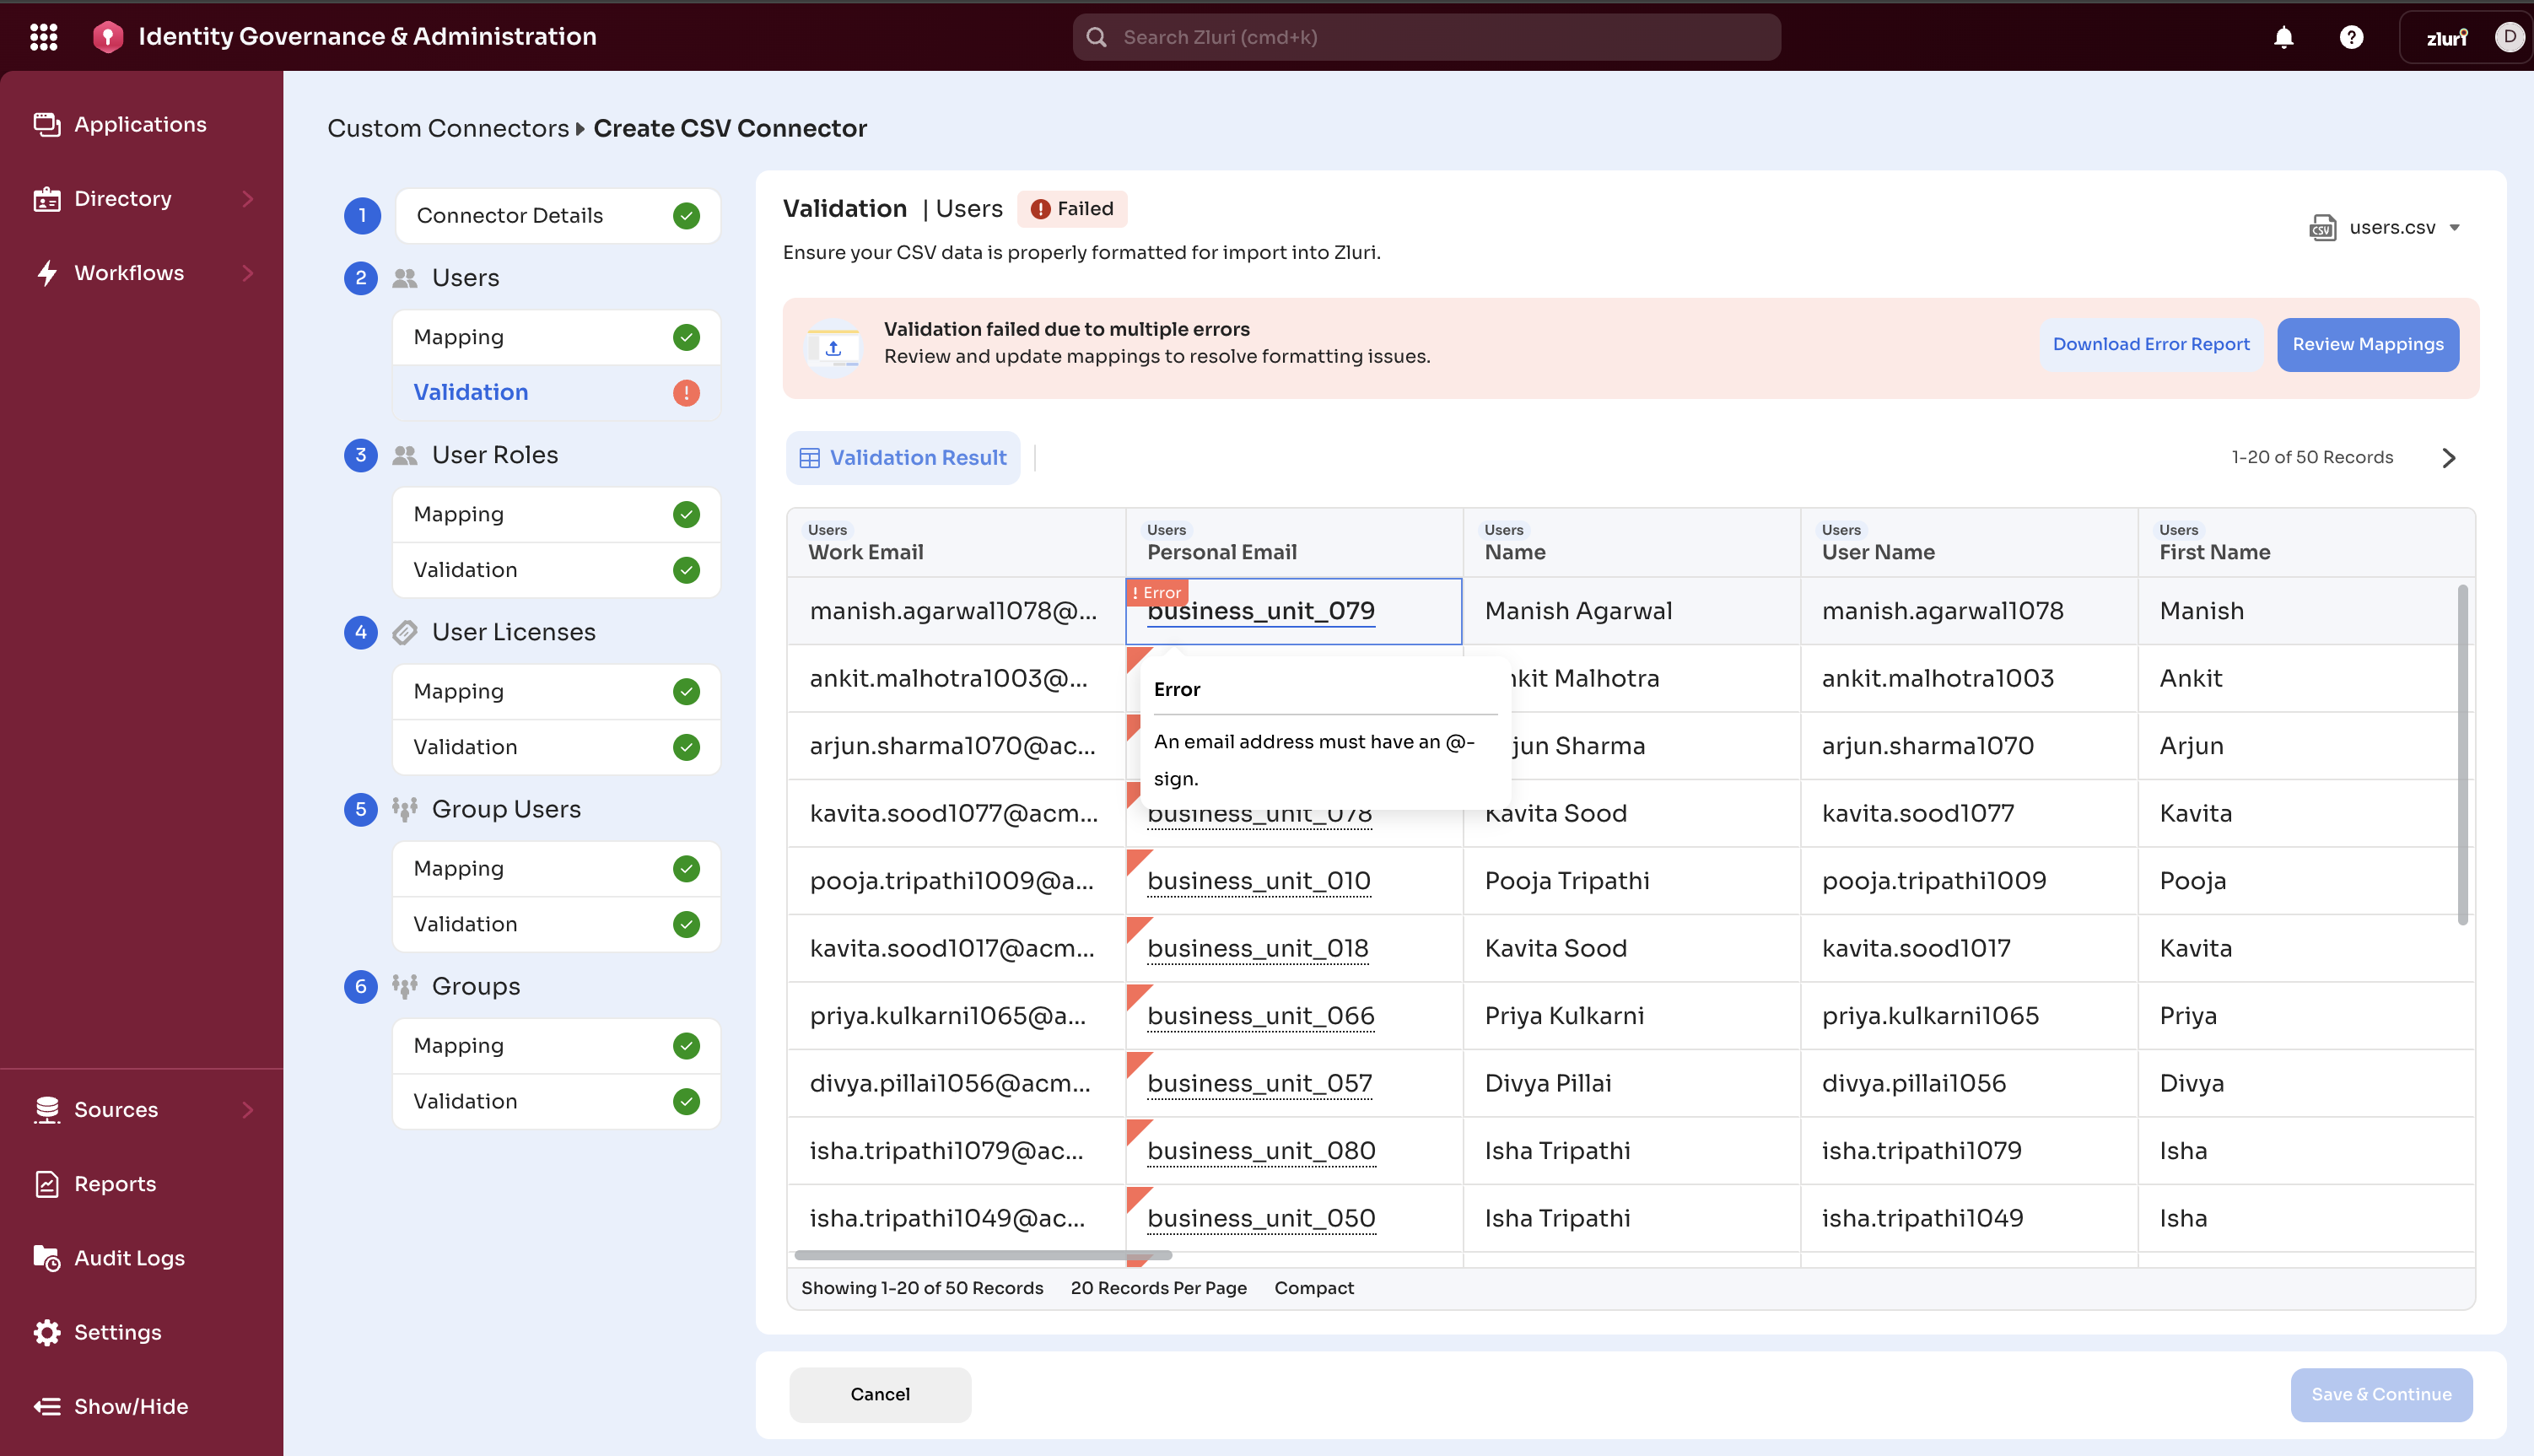Open the 20 Records Per Page selector
The height and width of the screenshot is (1456, 2534).
(1158, 1288)
